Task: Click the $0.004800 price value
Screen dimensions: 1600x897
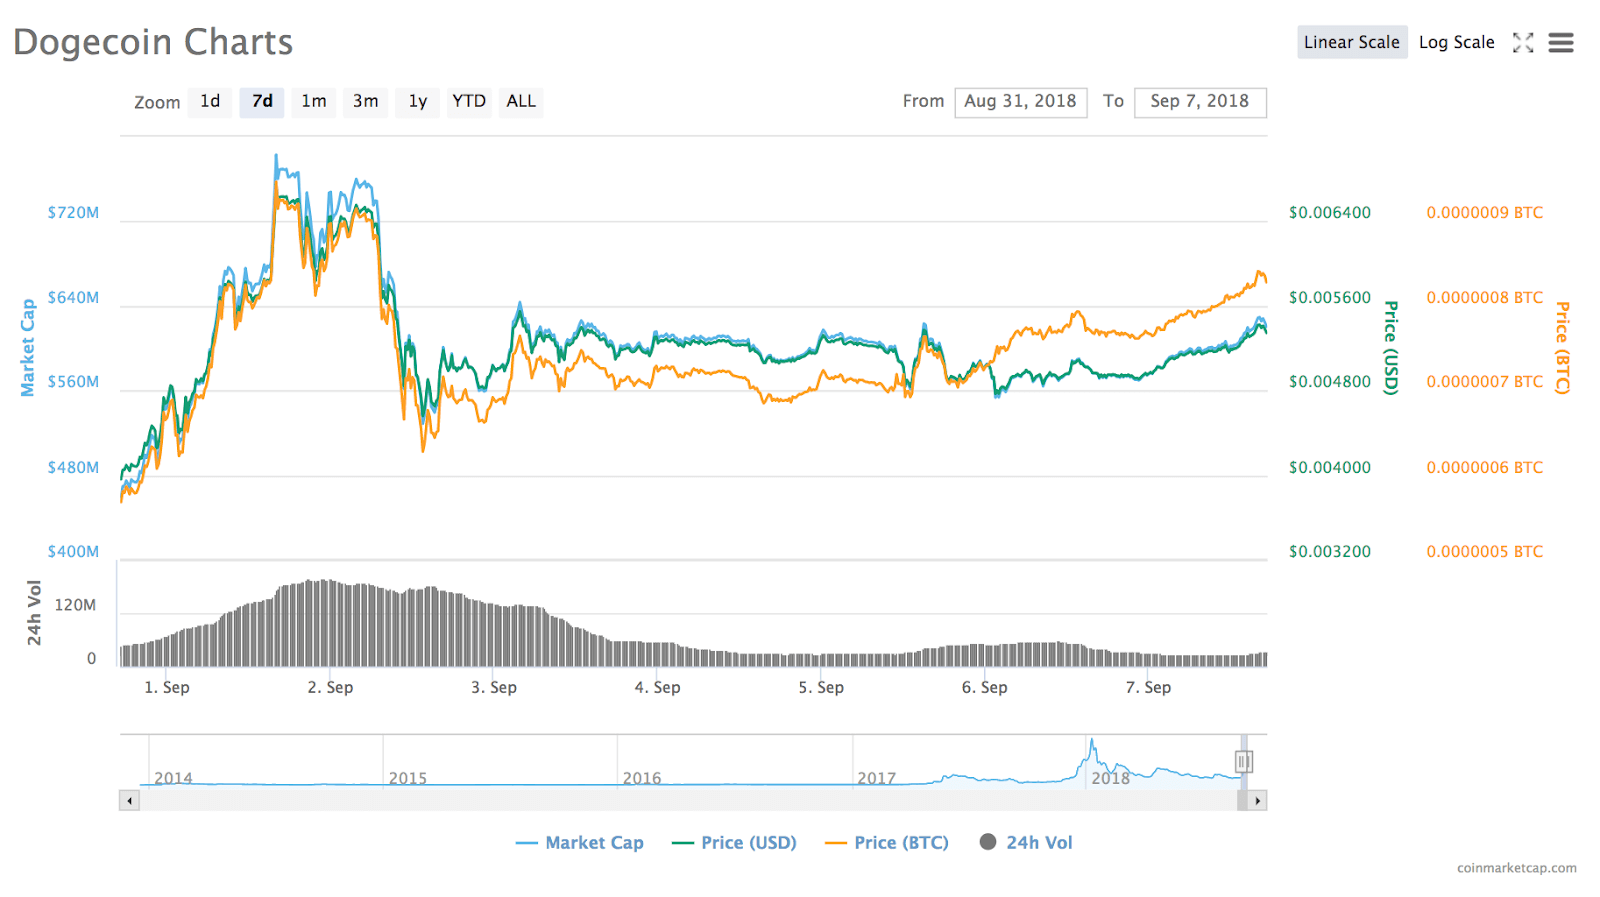Action: pyautogui.click(x=1330, y=382)
